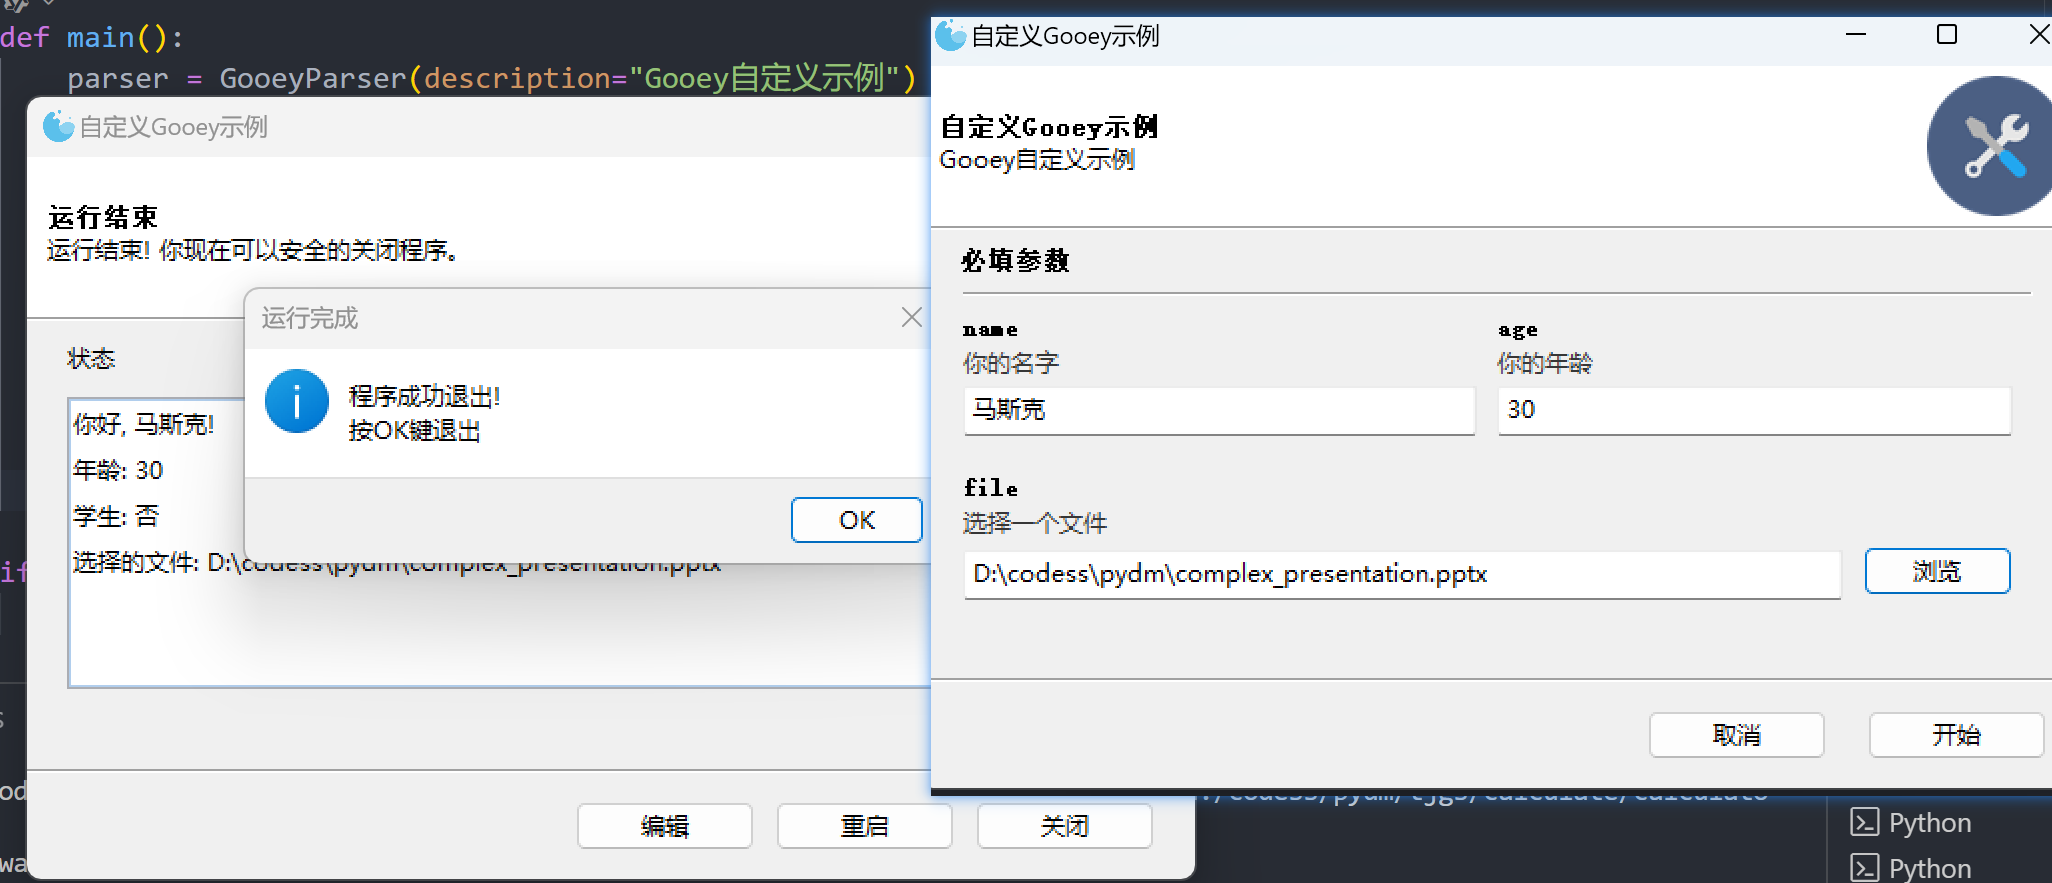Click the 程序成功退出! message text
Image resolution: width=2052 pixels, height=883 pixels.
click(424, 396)
